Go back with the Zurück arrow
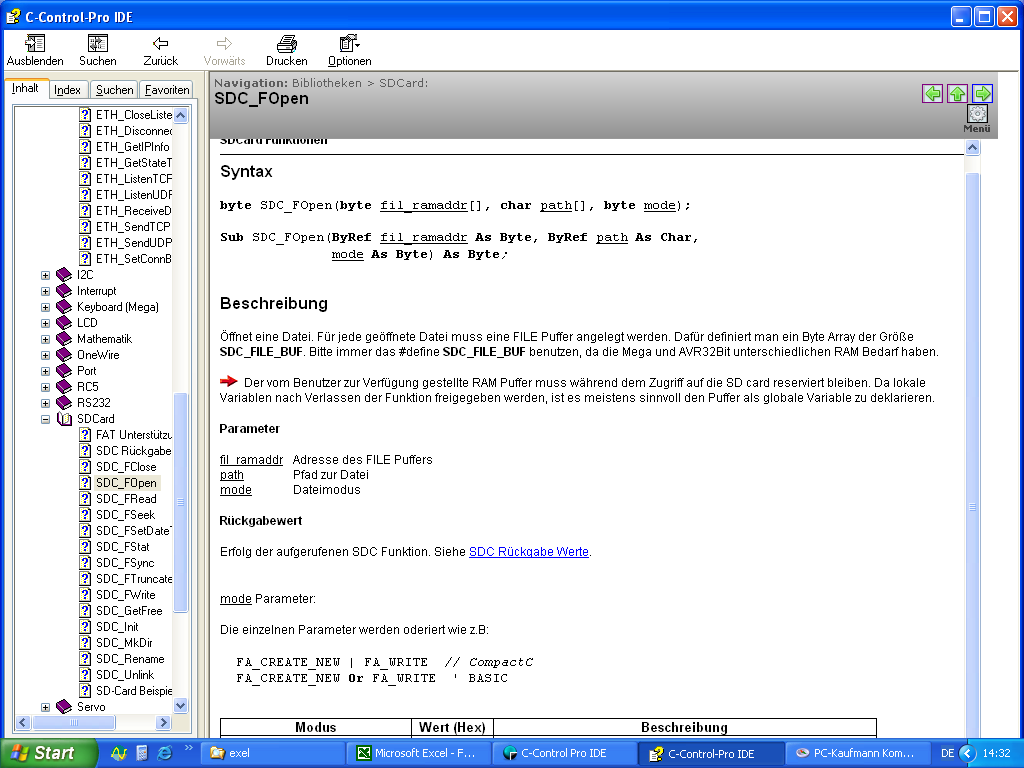This screenshot has width=1024, height=768. click(x=160, y=44)
